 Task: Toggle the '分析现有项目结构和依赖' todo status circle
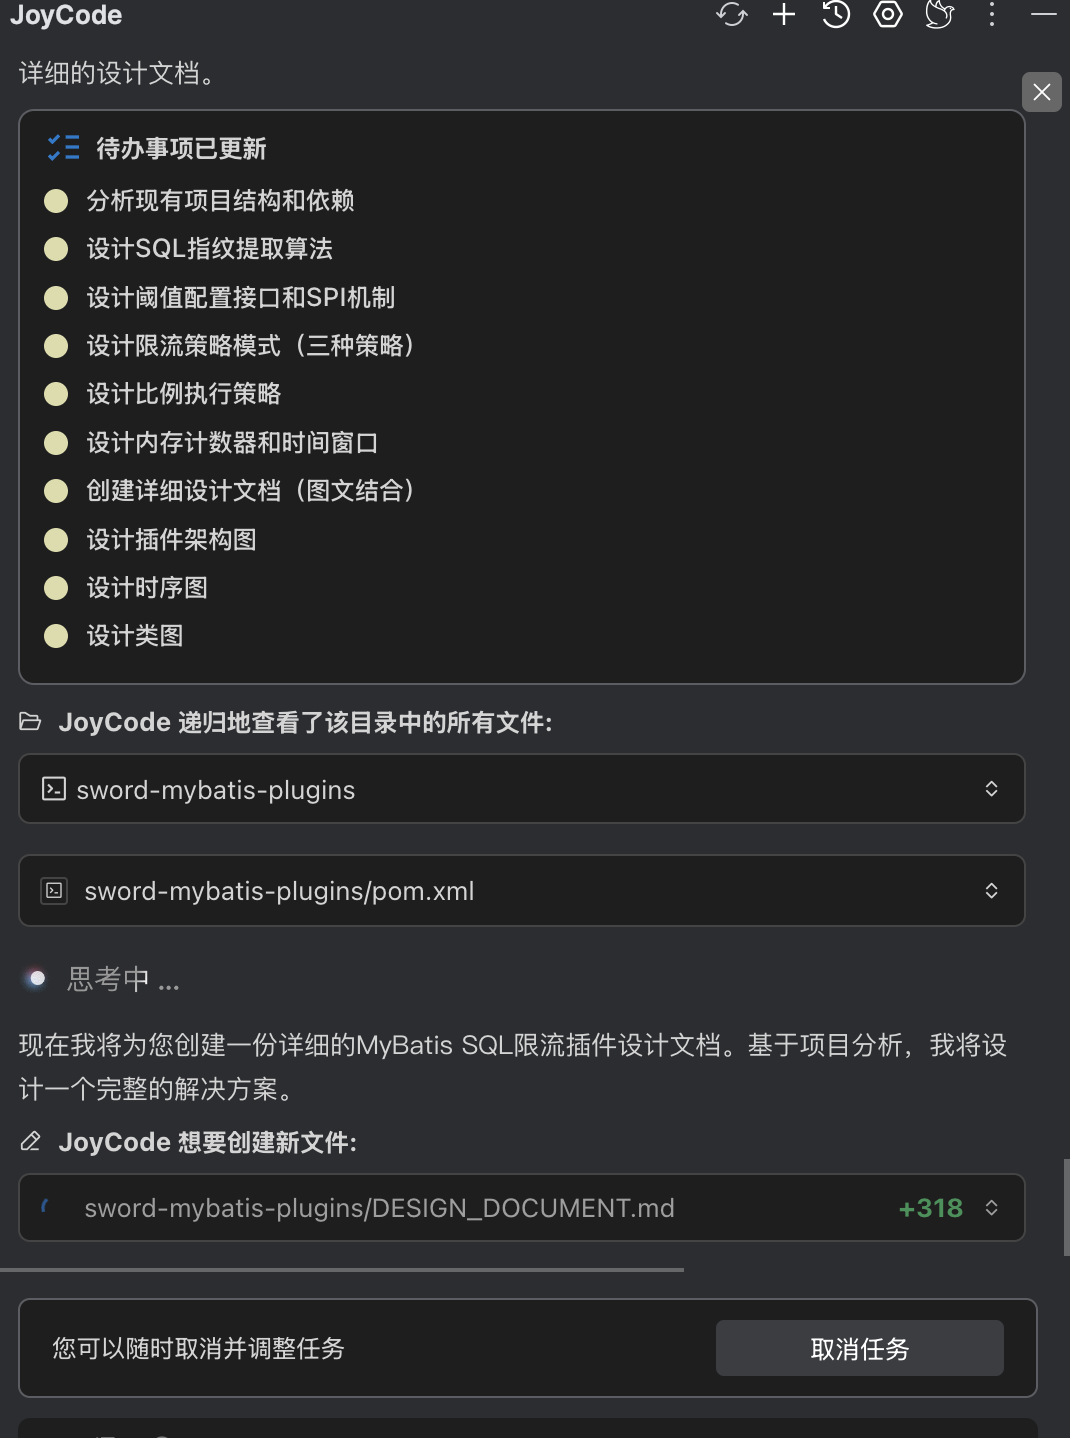[x=56, y=201]
